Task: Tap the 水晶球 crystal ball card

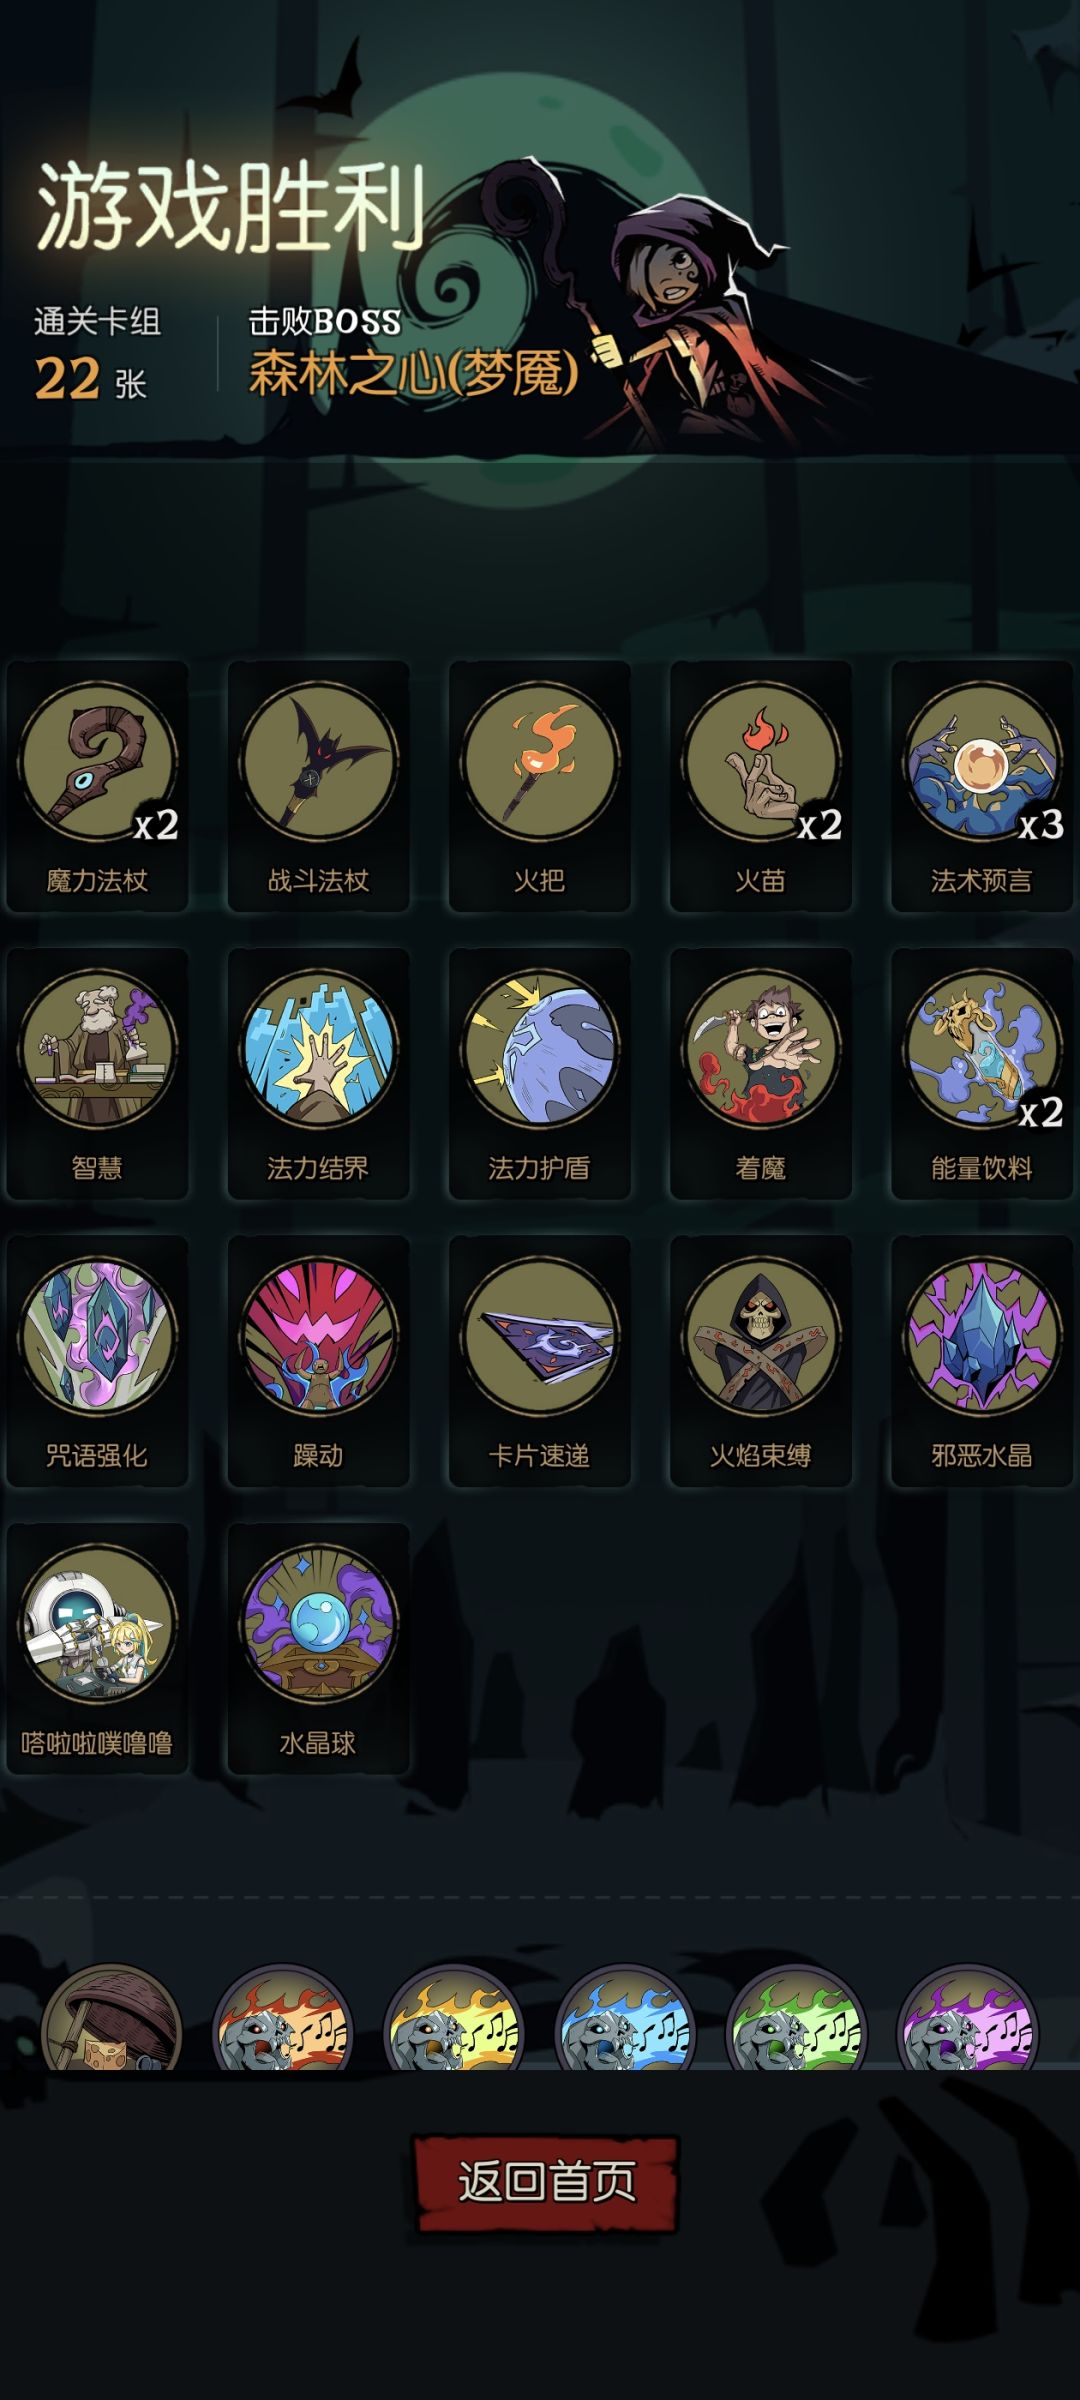Action: point(318,1649)
